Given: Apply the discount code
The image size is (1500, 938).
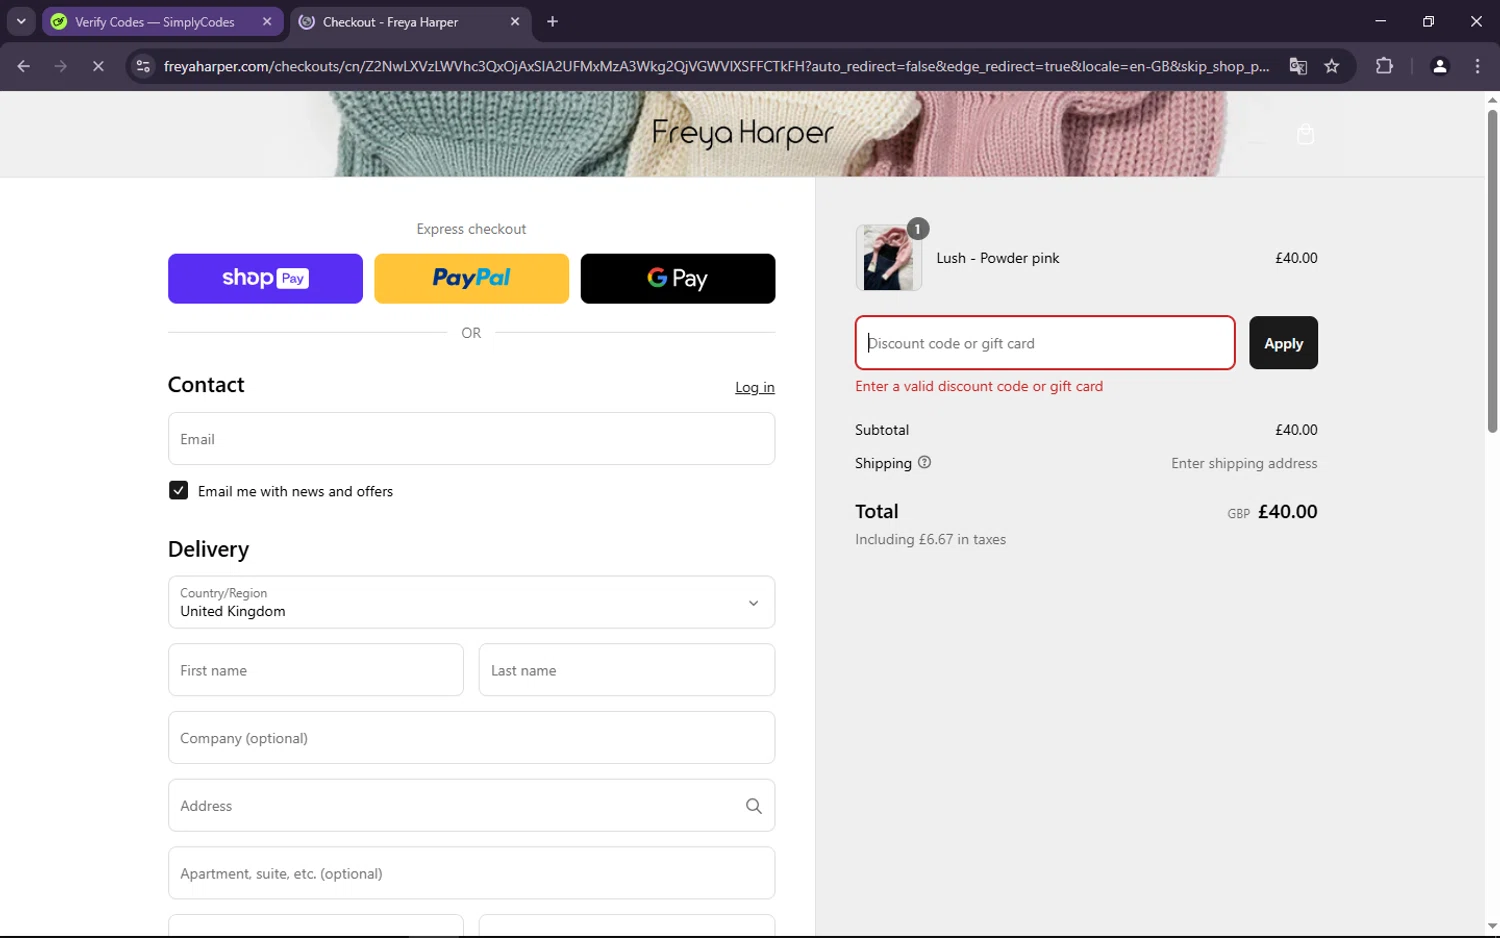Looking at the screenshot, I should pyautogui.click(x=1283, y=343).
